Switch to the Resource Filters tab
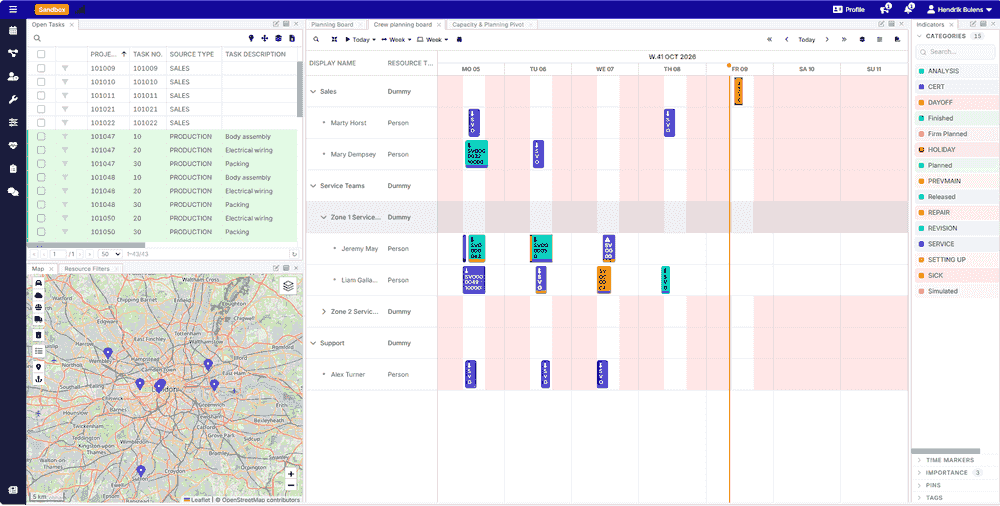Image resolution: width=1000 pixels, height=506 pixels. click(x=87, y=269)
